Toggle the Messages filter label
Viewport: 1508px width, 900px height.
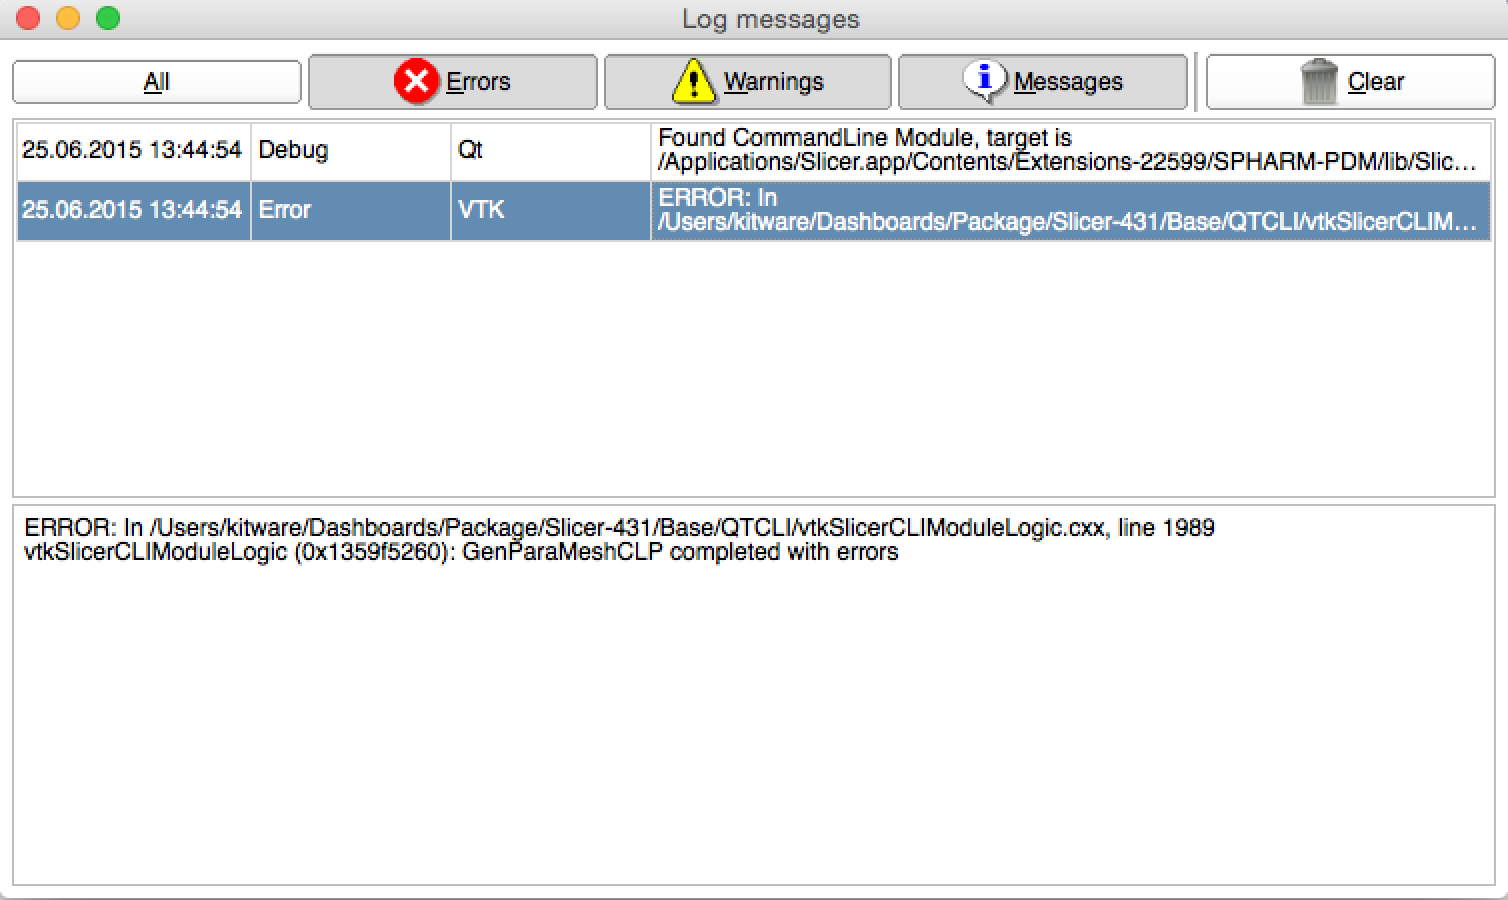[x=1067, y=82]
